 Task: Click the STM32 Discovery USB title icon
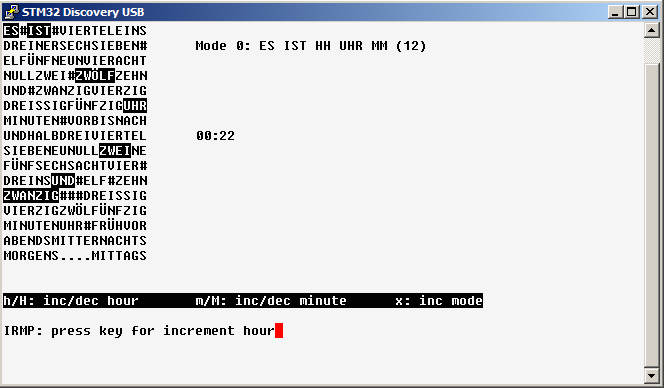(11, 12)
